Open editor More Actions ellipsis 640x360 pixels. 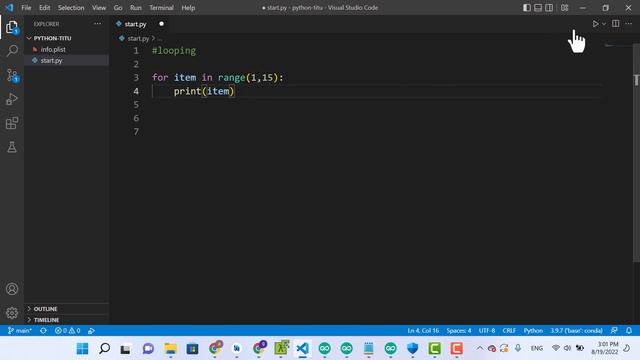coord(629,24)
